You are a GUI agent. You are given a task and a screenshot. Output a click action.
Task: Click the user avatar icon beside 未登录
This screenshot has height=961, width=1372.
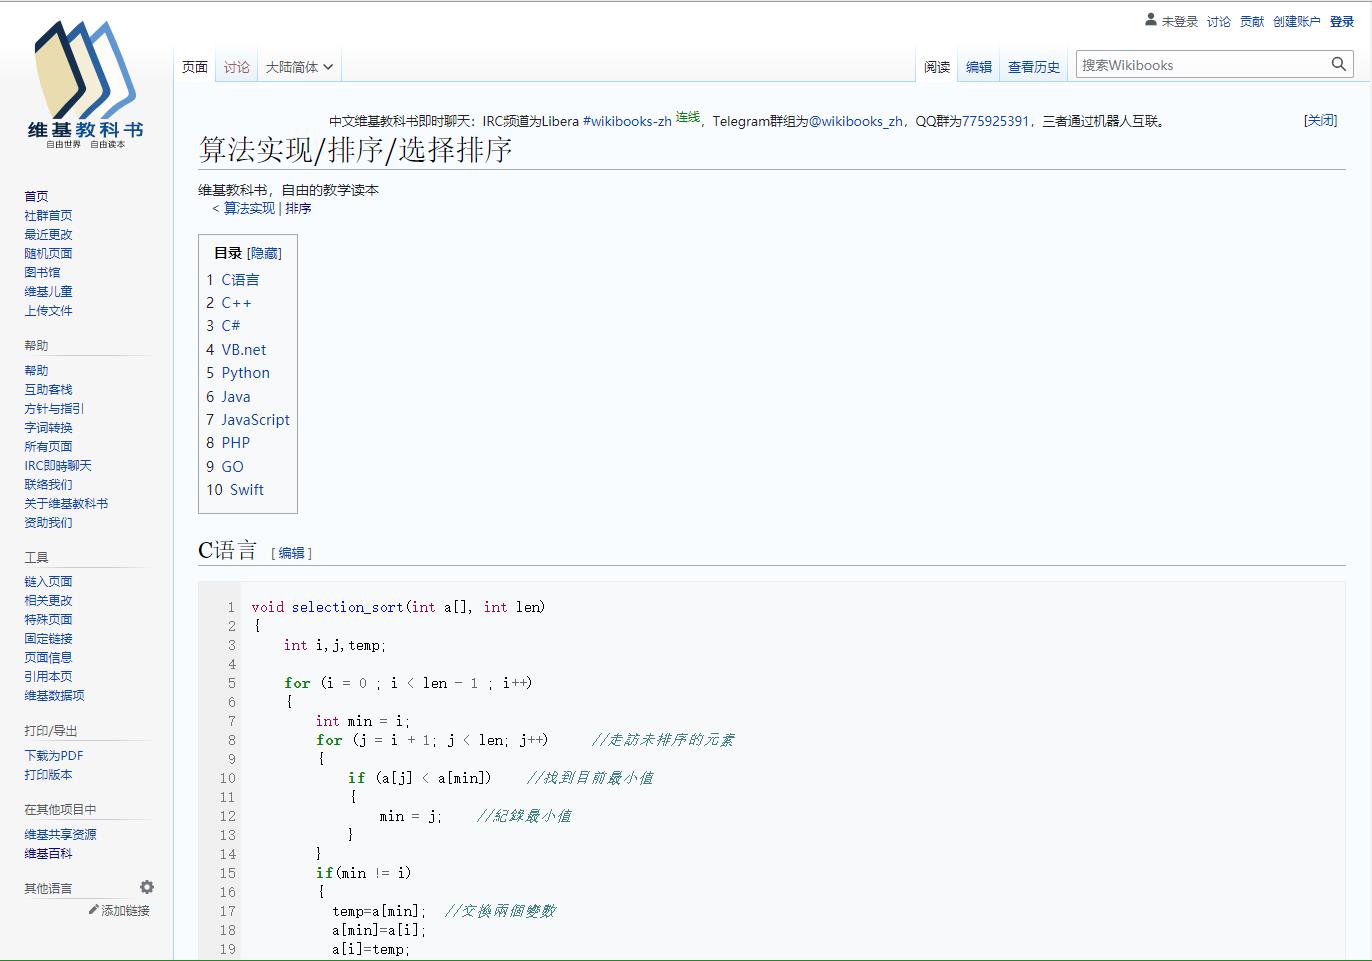click(x=1151, y=19)
